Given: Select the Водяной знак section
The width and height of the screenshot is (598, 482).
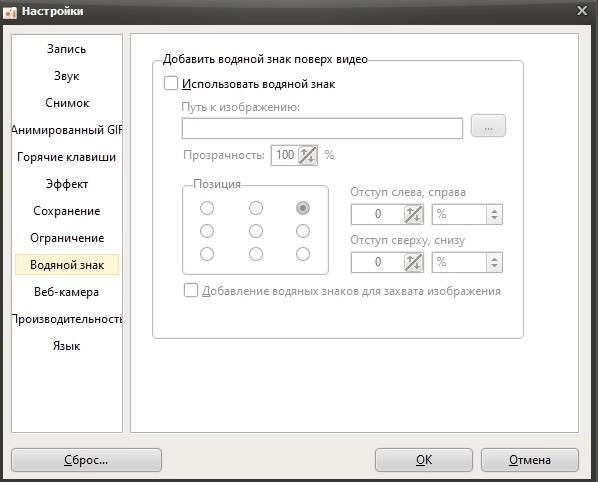Looking at the screenshot, I should [67, 265].
